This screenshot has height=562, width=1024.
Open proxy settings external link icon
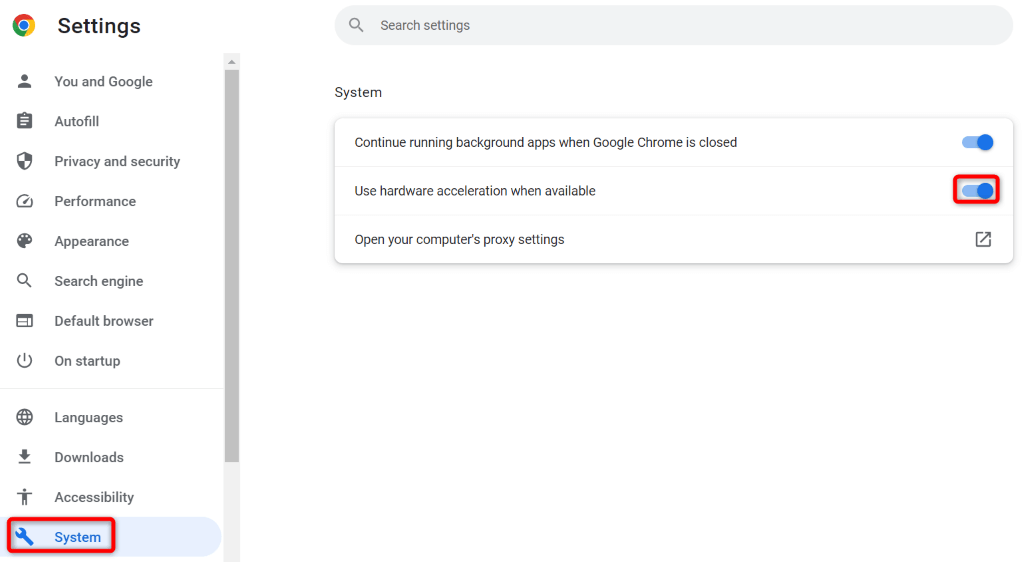pyautogui.click(x=983, y=239)
